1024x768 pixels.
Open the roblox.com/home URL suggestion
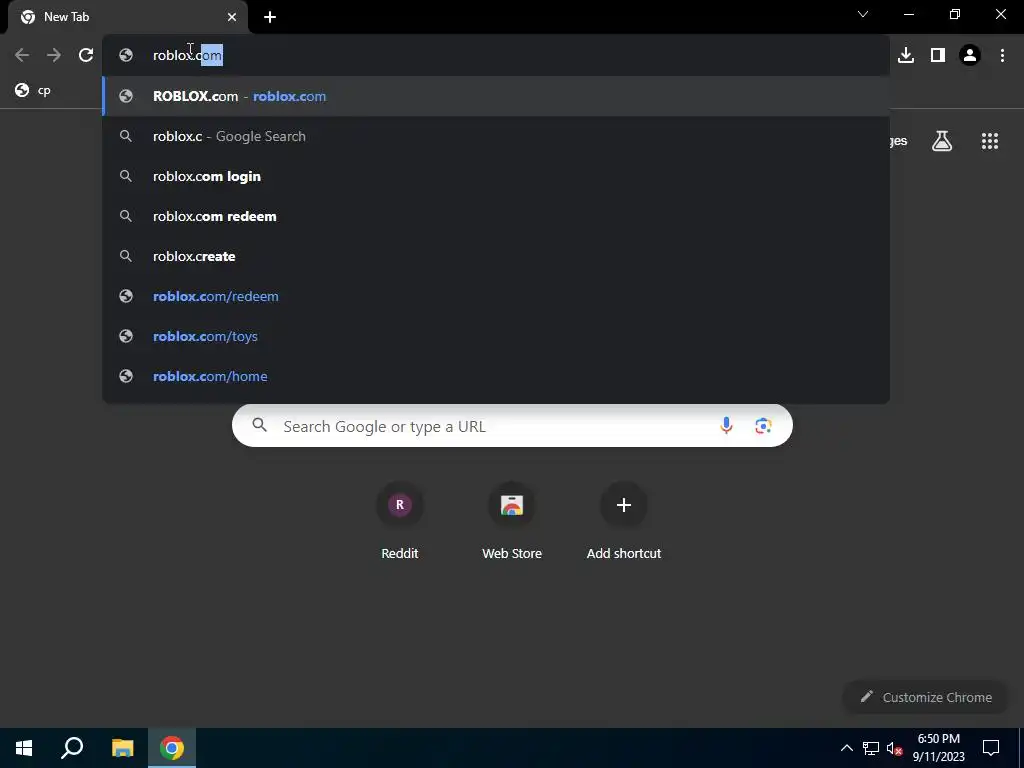point(496,376)
